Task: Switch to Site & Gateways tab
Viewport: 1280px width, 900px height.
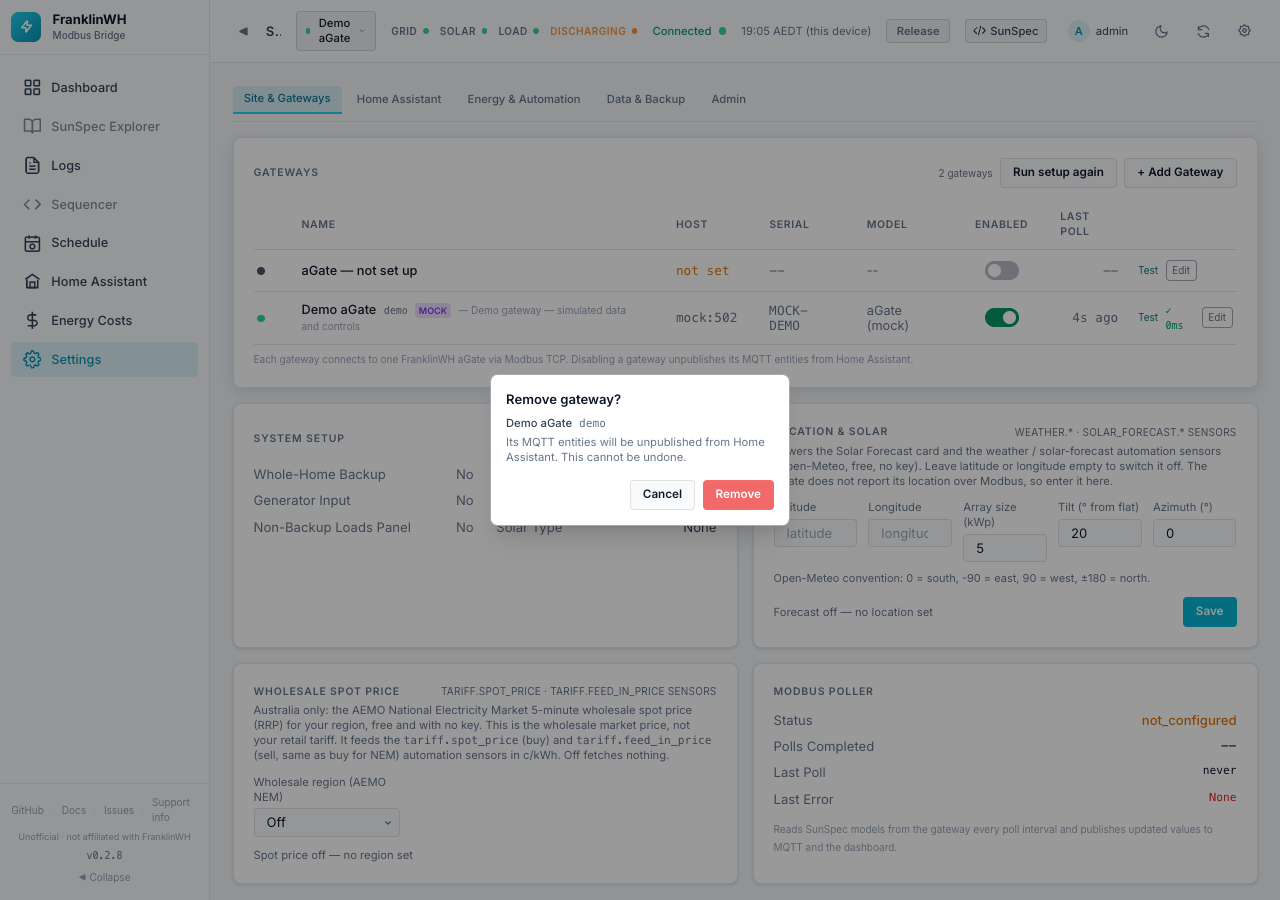Action: coord(287,99)
